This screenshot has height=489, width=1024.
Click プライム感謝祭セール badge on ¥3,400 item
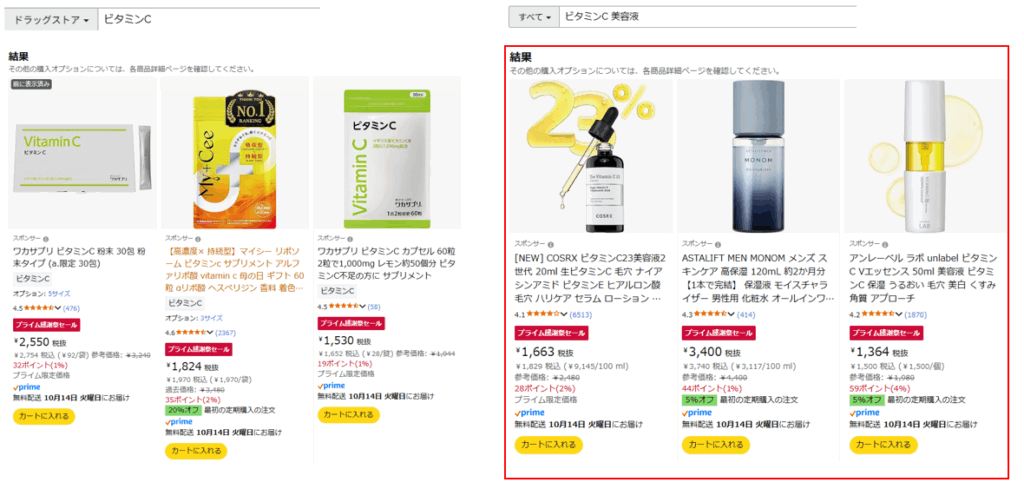716,333
